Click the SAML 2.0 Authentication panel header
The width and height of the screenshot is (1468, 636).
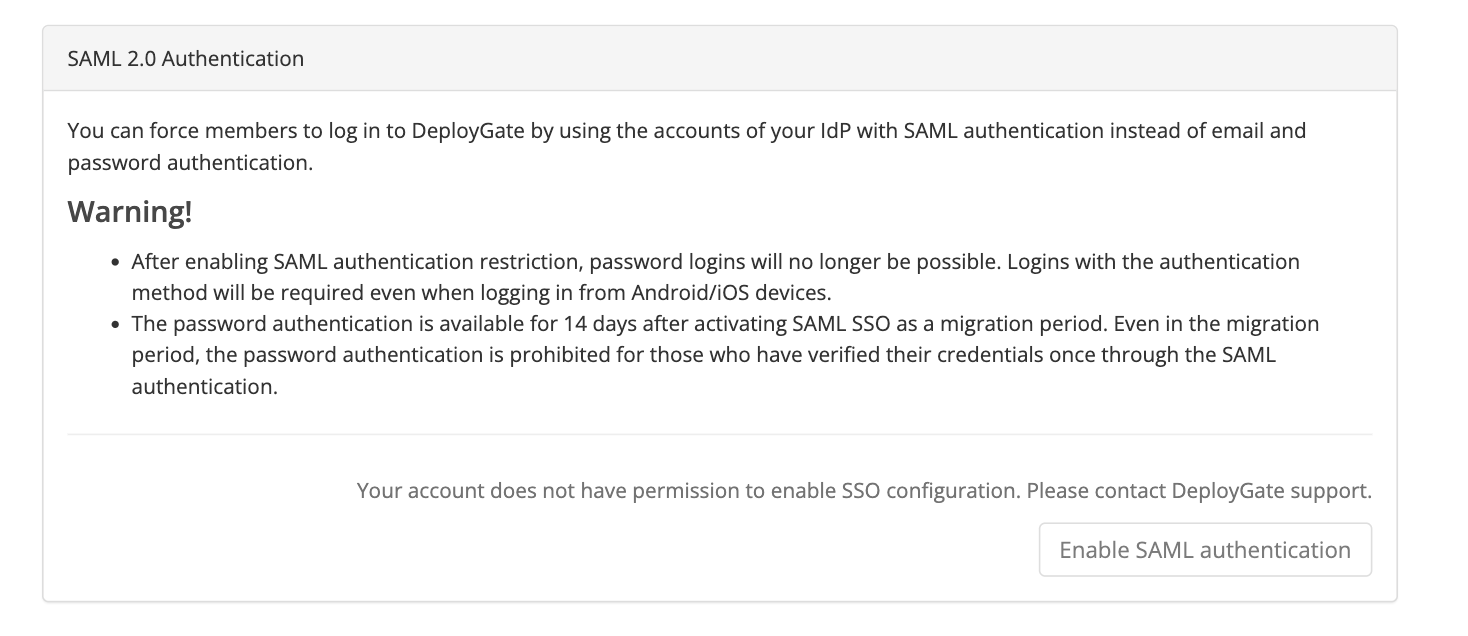coord(185,58)
